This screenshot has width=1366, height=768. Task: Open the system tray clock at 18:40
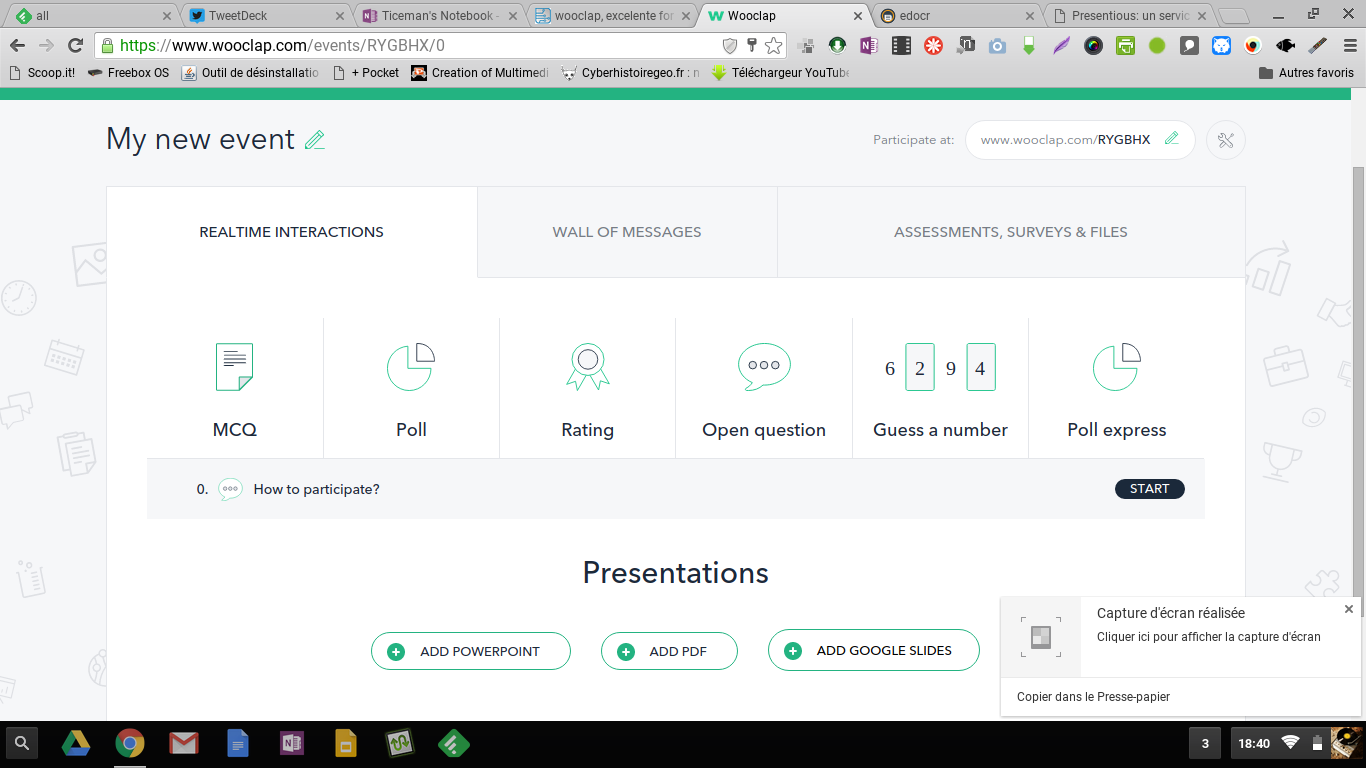point(1254,743)
